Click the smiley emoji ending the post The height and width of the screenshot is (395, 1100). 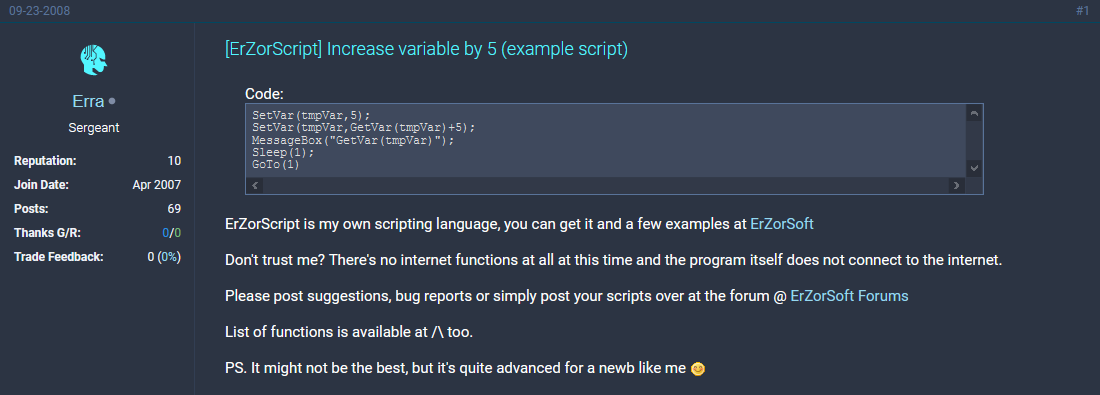tap(697, 368)
